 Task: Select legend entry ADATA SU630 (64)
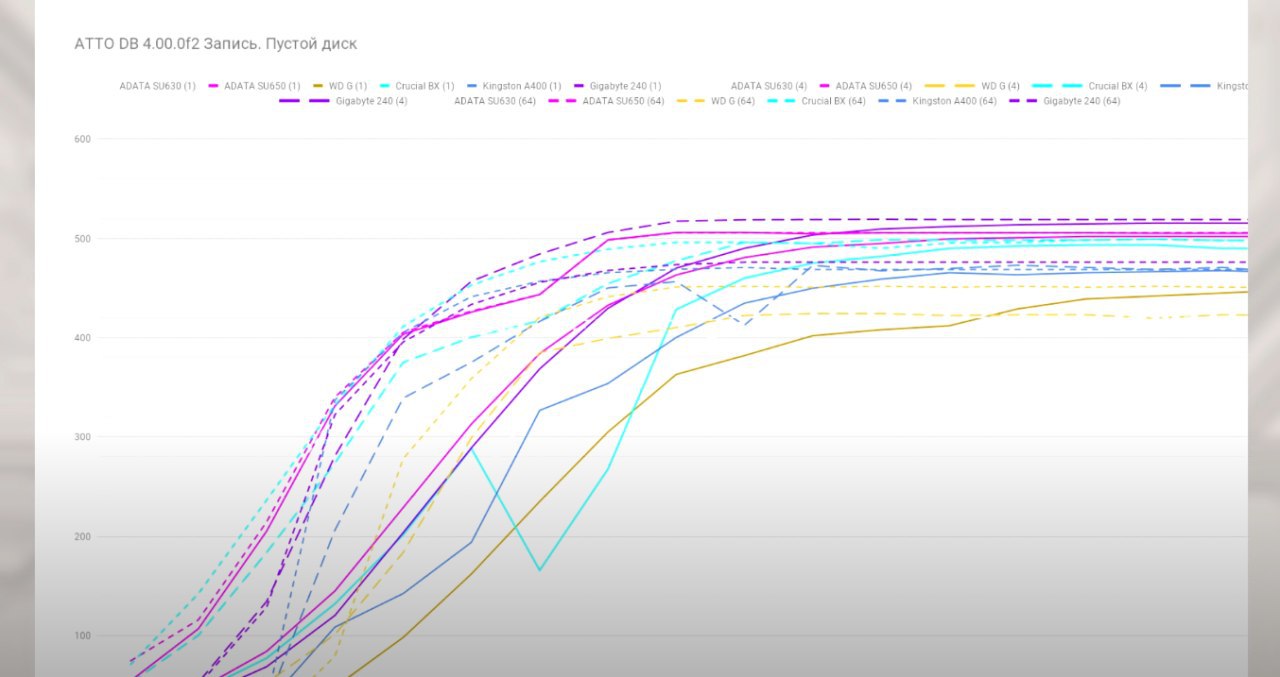click(x=495, y=101)
